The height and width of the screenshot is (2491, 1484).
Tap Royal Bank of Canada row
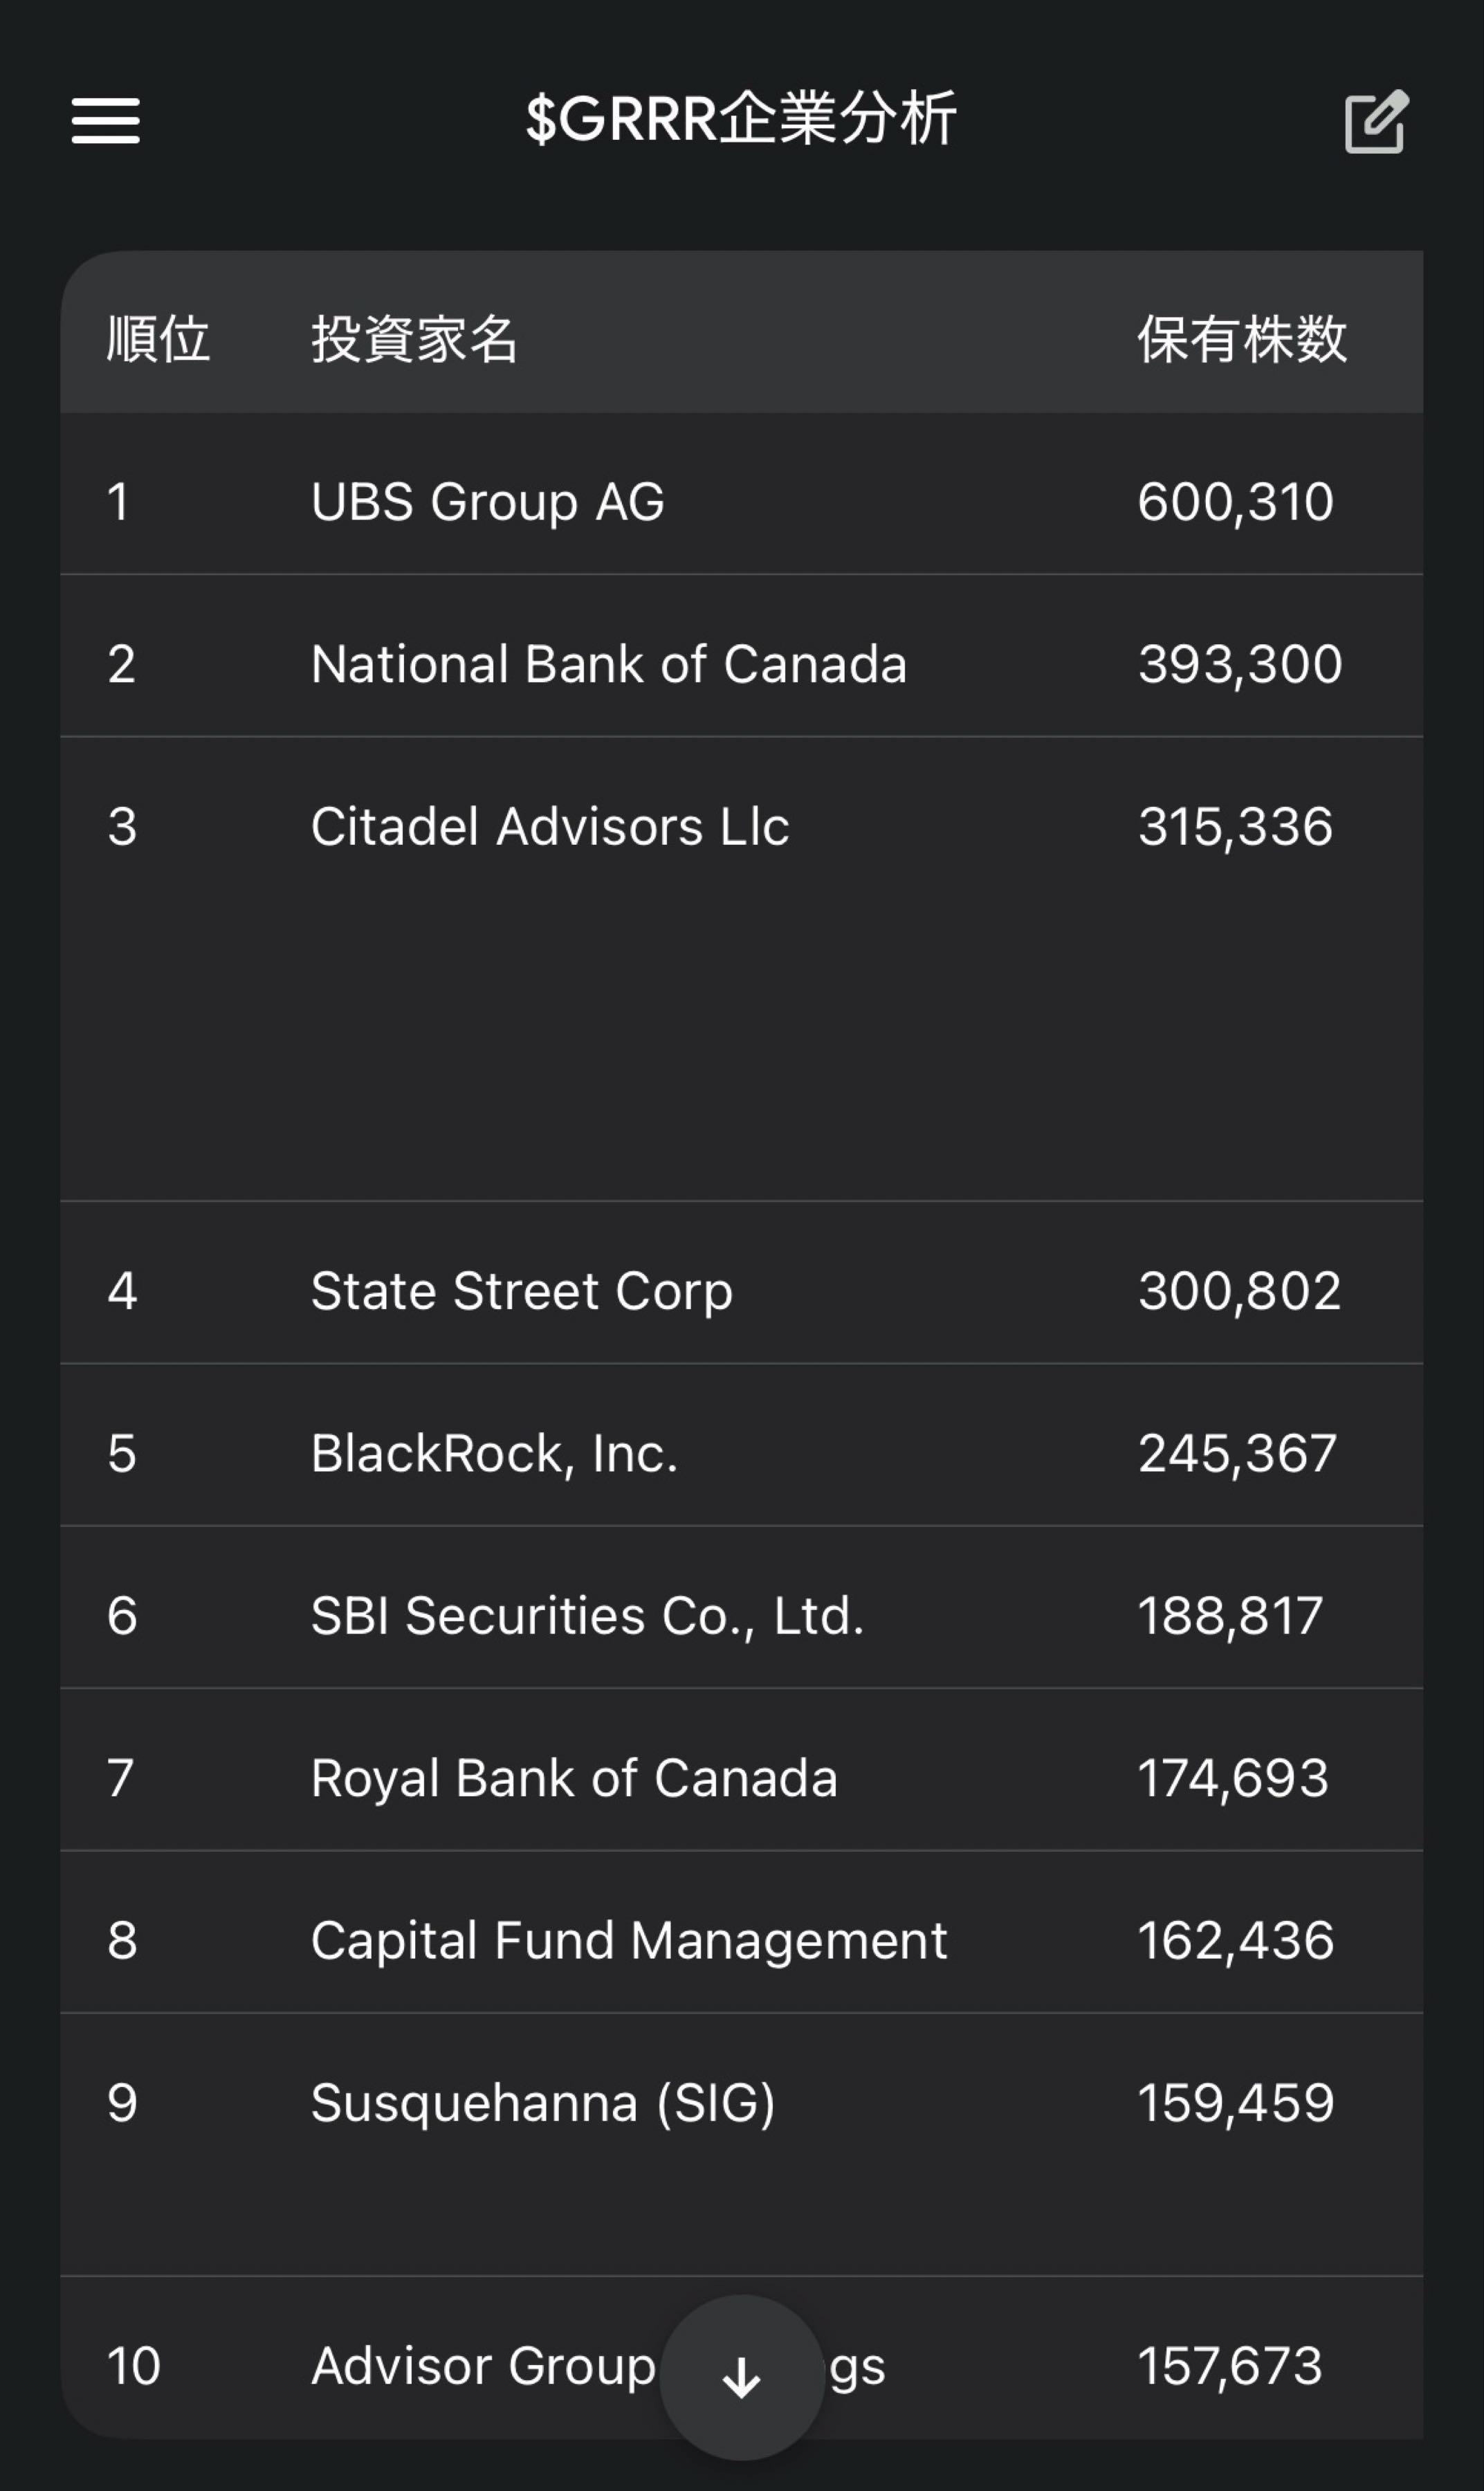click(x=574, y=1778)
